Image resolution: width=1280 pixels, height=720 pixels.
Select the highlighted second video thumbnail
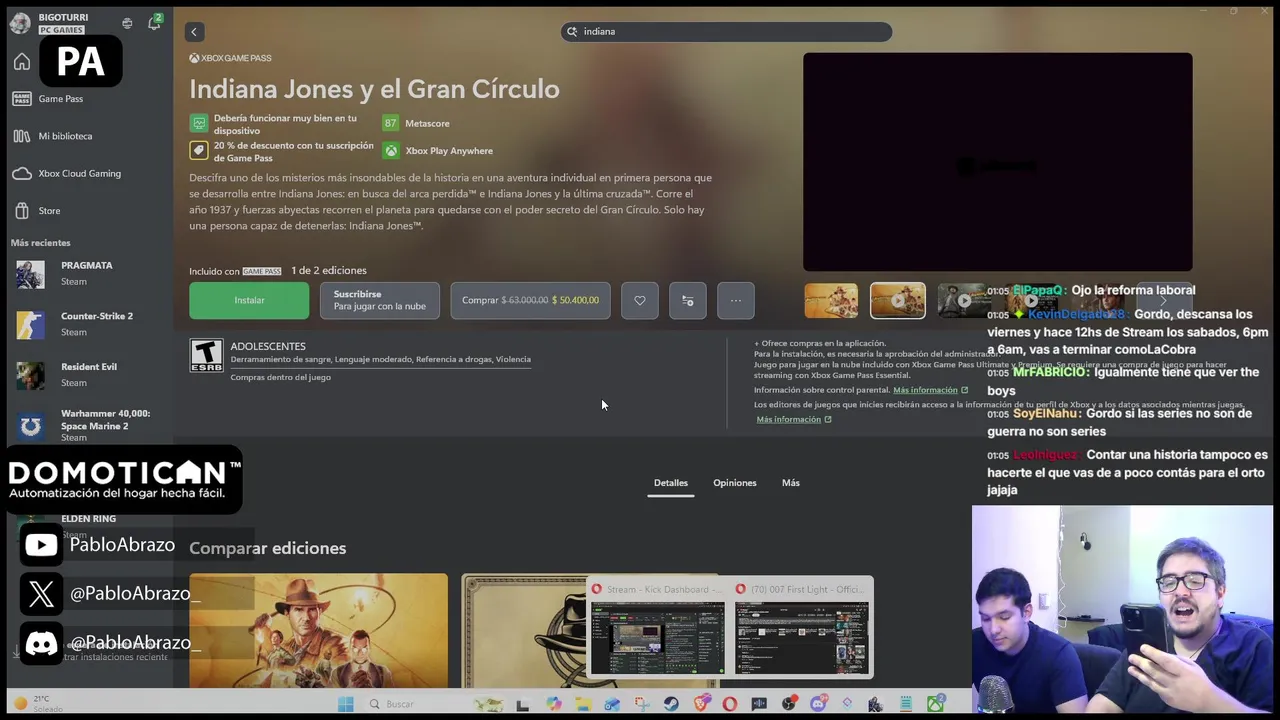coord(898,301)
